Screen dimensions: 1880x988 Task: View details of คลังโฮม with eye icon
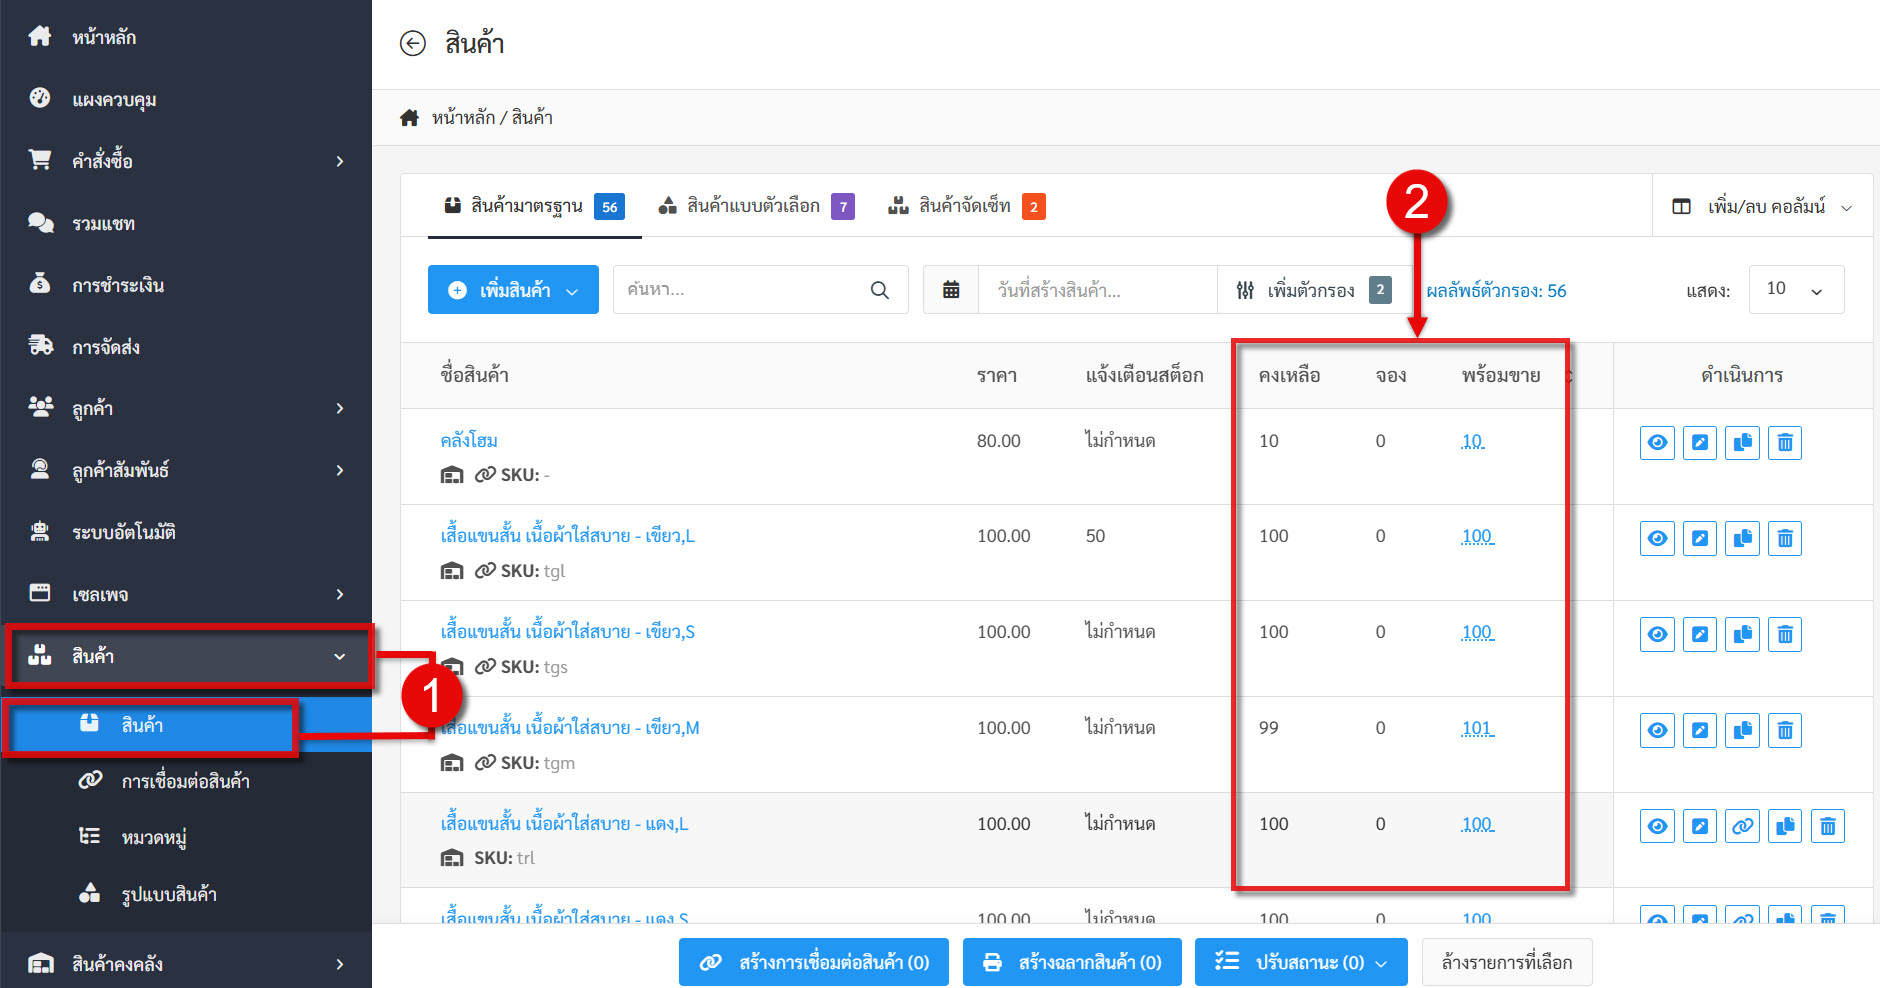1657,442
